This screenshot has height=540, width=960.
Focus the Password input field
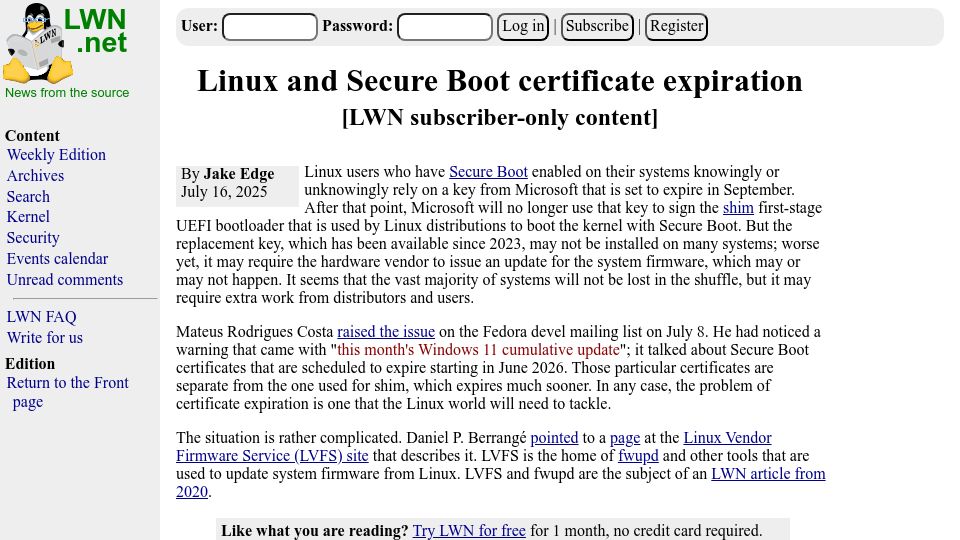444,27
